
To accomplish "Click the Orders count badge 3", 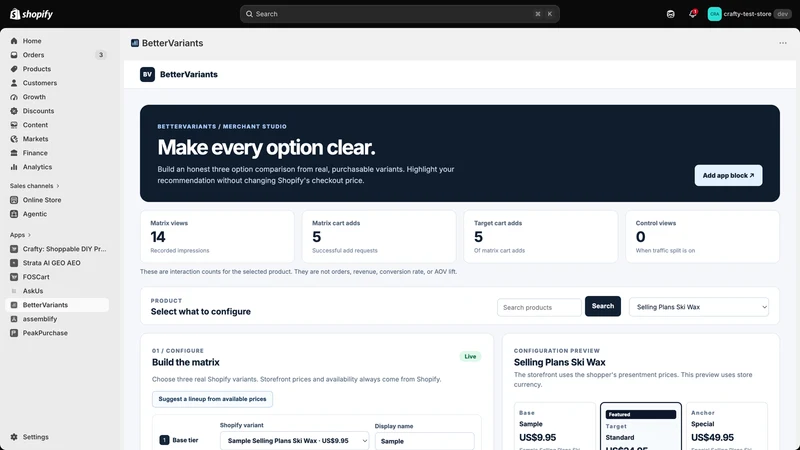I will 101,55.
